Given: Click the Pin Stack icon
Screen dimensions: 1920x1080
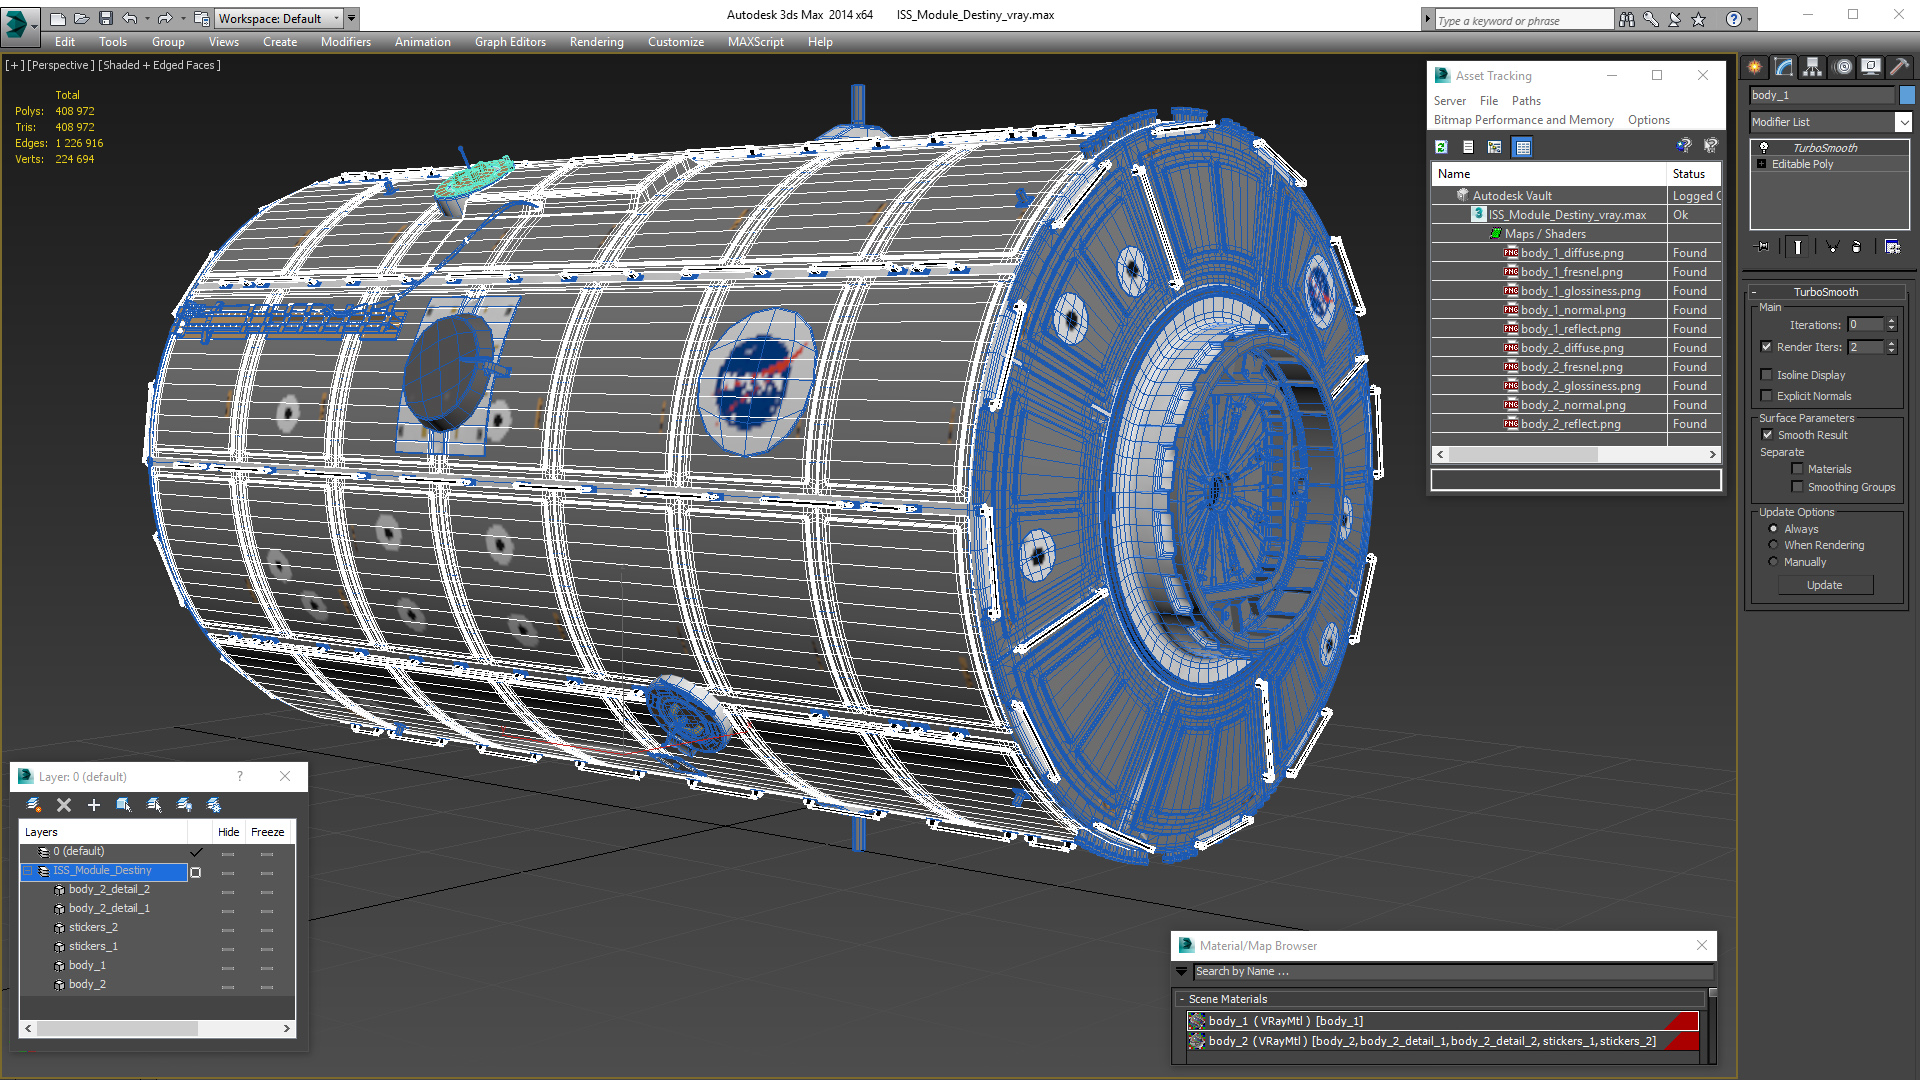Looking at the screenshot, I should tap(1763, 246).
